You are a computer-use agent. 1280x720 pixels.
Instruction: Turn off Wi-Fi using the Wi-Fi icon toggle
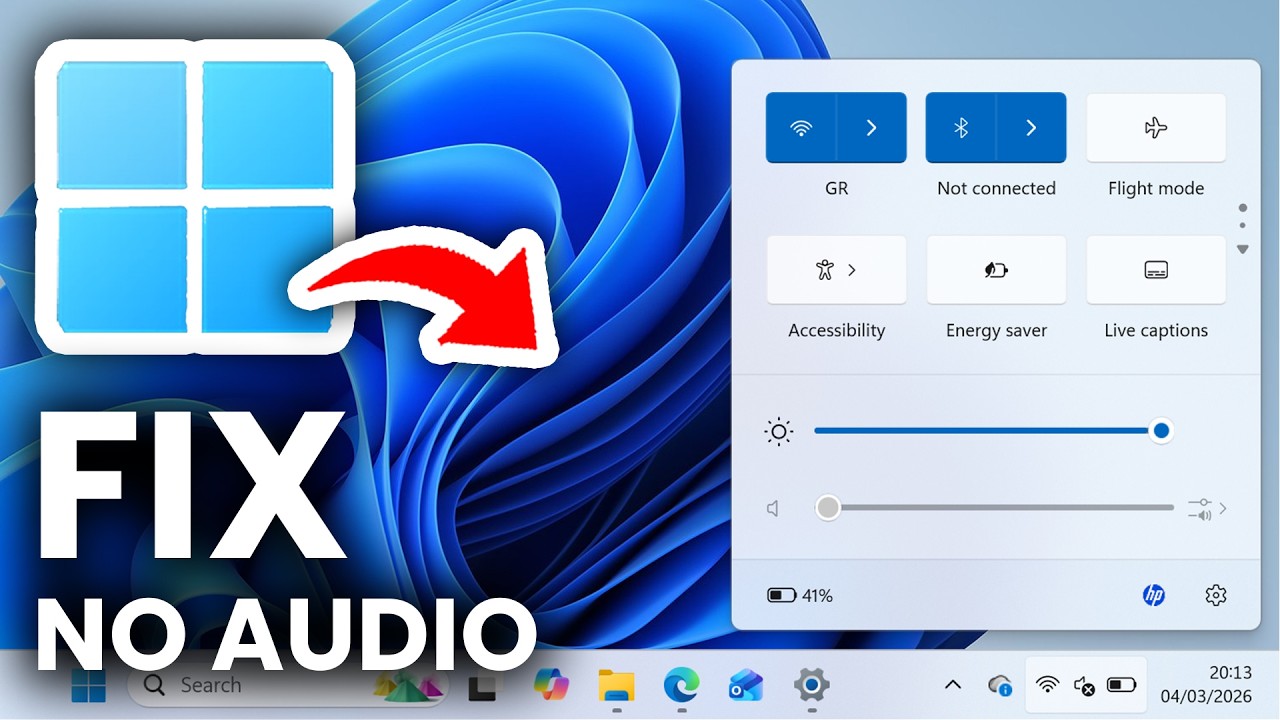801,128
